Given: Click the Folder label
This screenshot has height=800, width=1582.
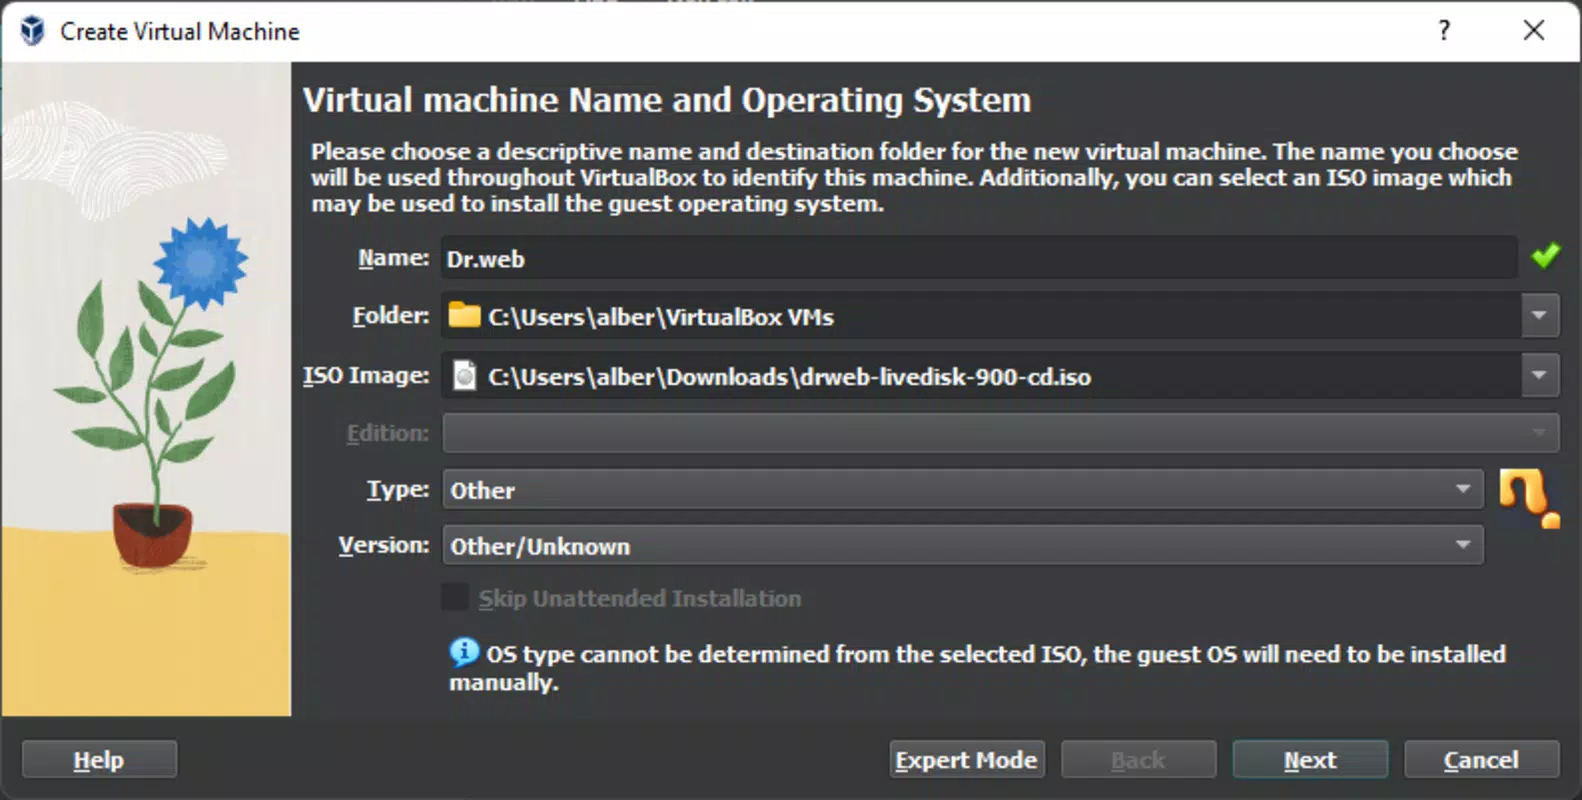Looking at the screenshot, I should pyautogui.click(x=390, y=315).
